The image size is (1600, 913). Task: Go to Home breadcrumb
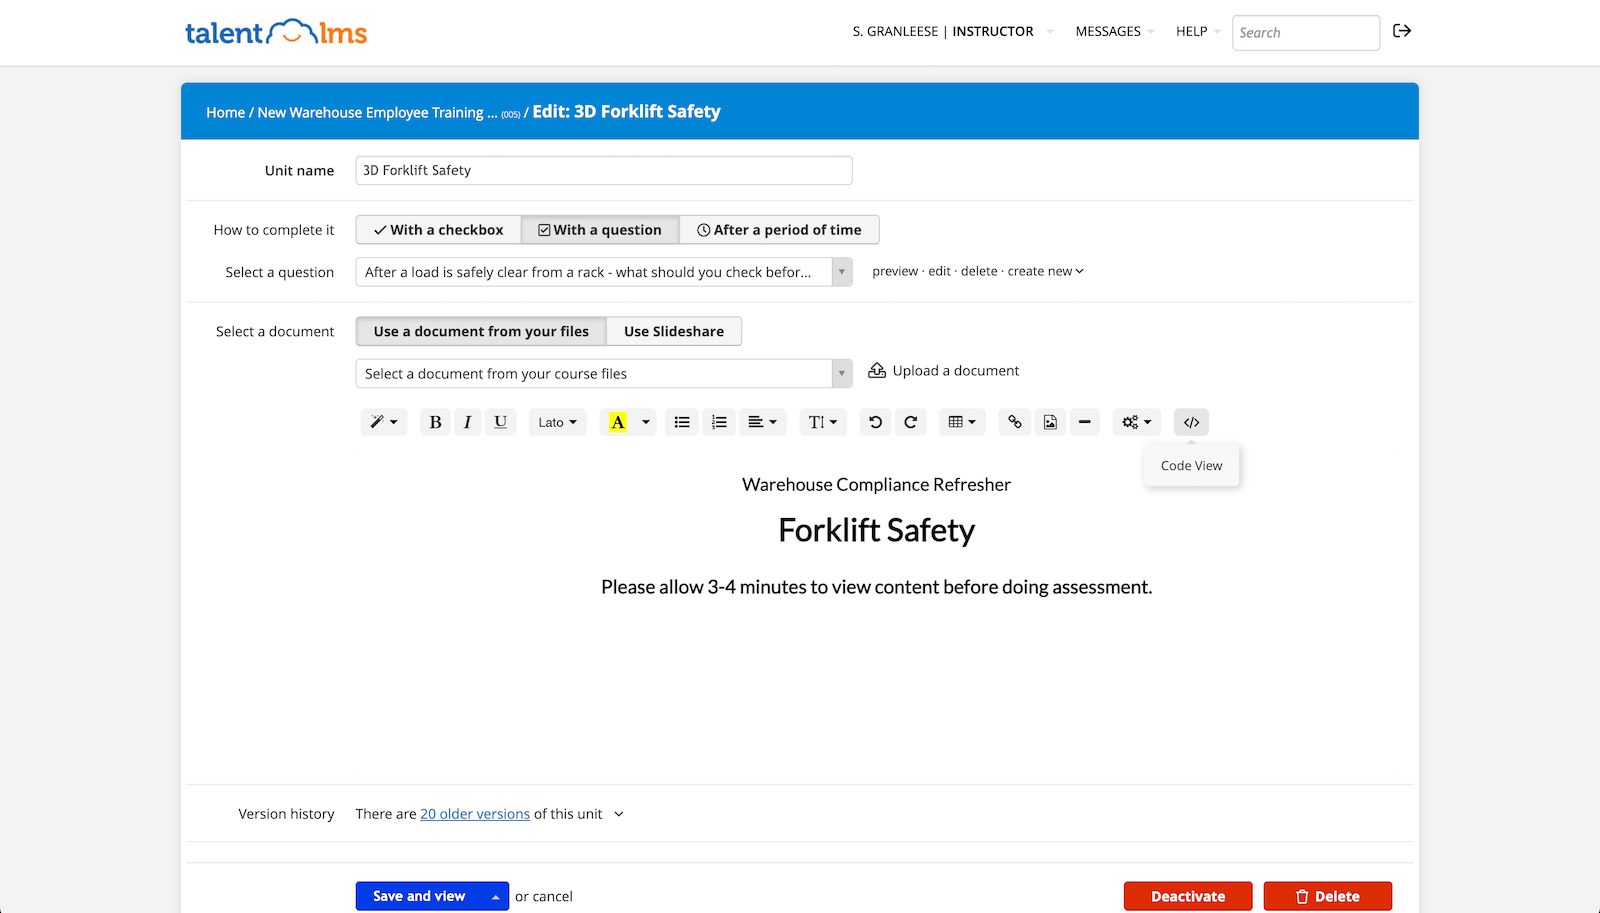(x=225, y=113)
